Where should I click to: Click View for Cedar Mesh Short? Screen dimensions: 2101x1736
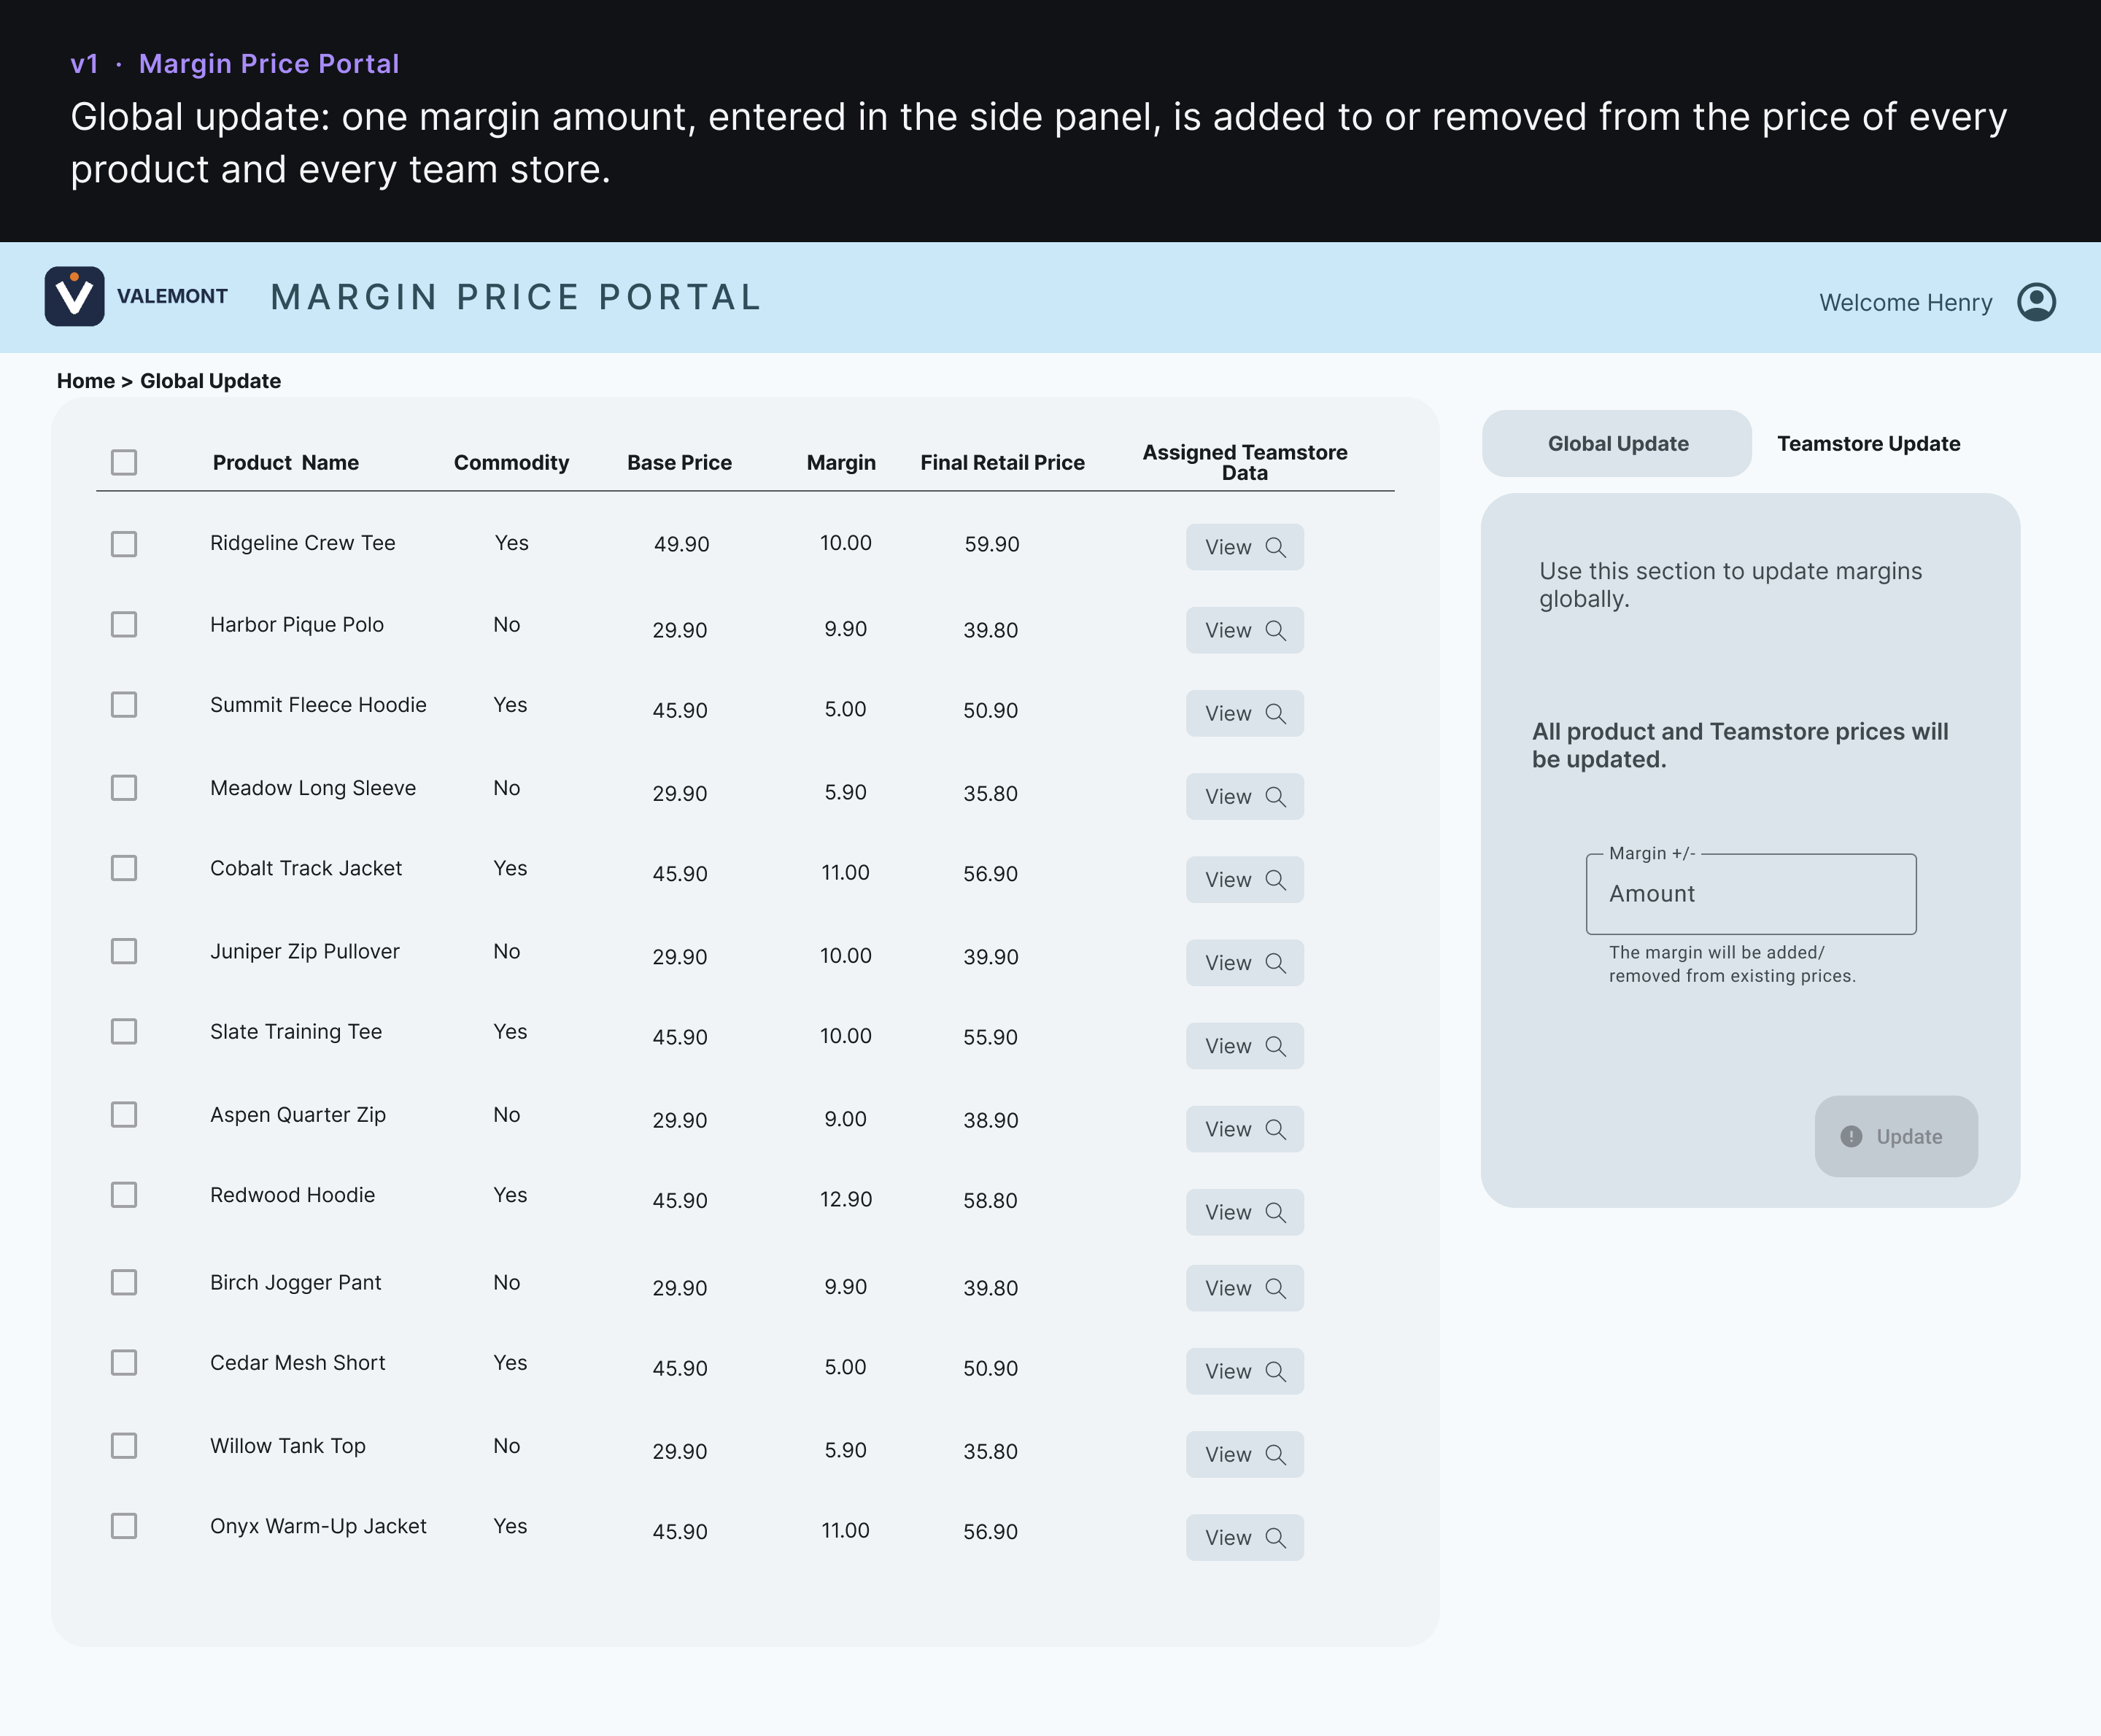coord(1245,1371)
